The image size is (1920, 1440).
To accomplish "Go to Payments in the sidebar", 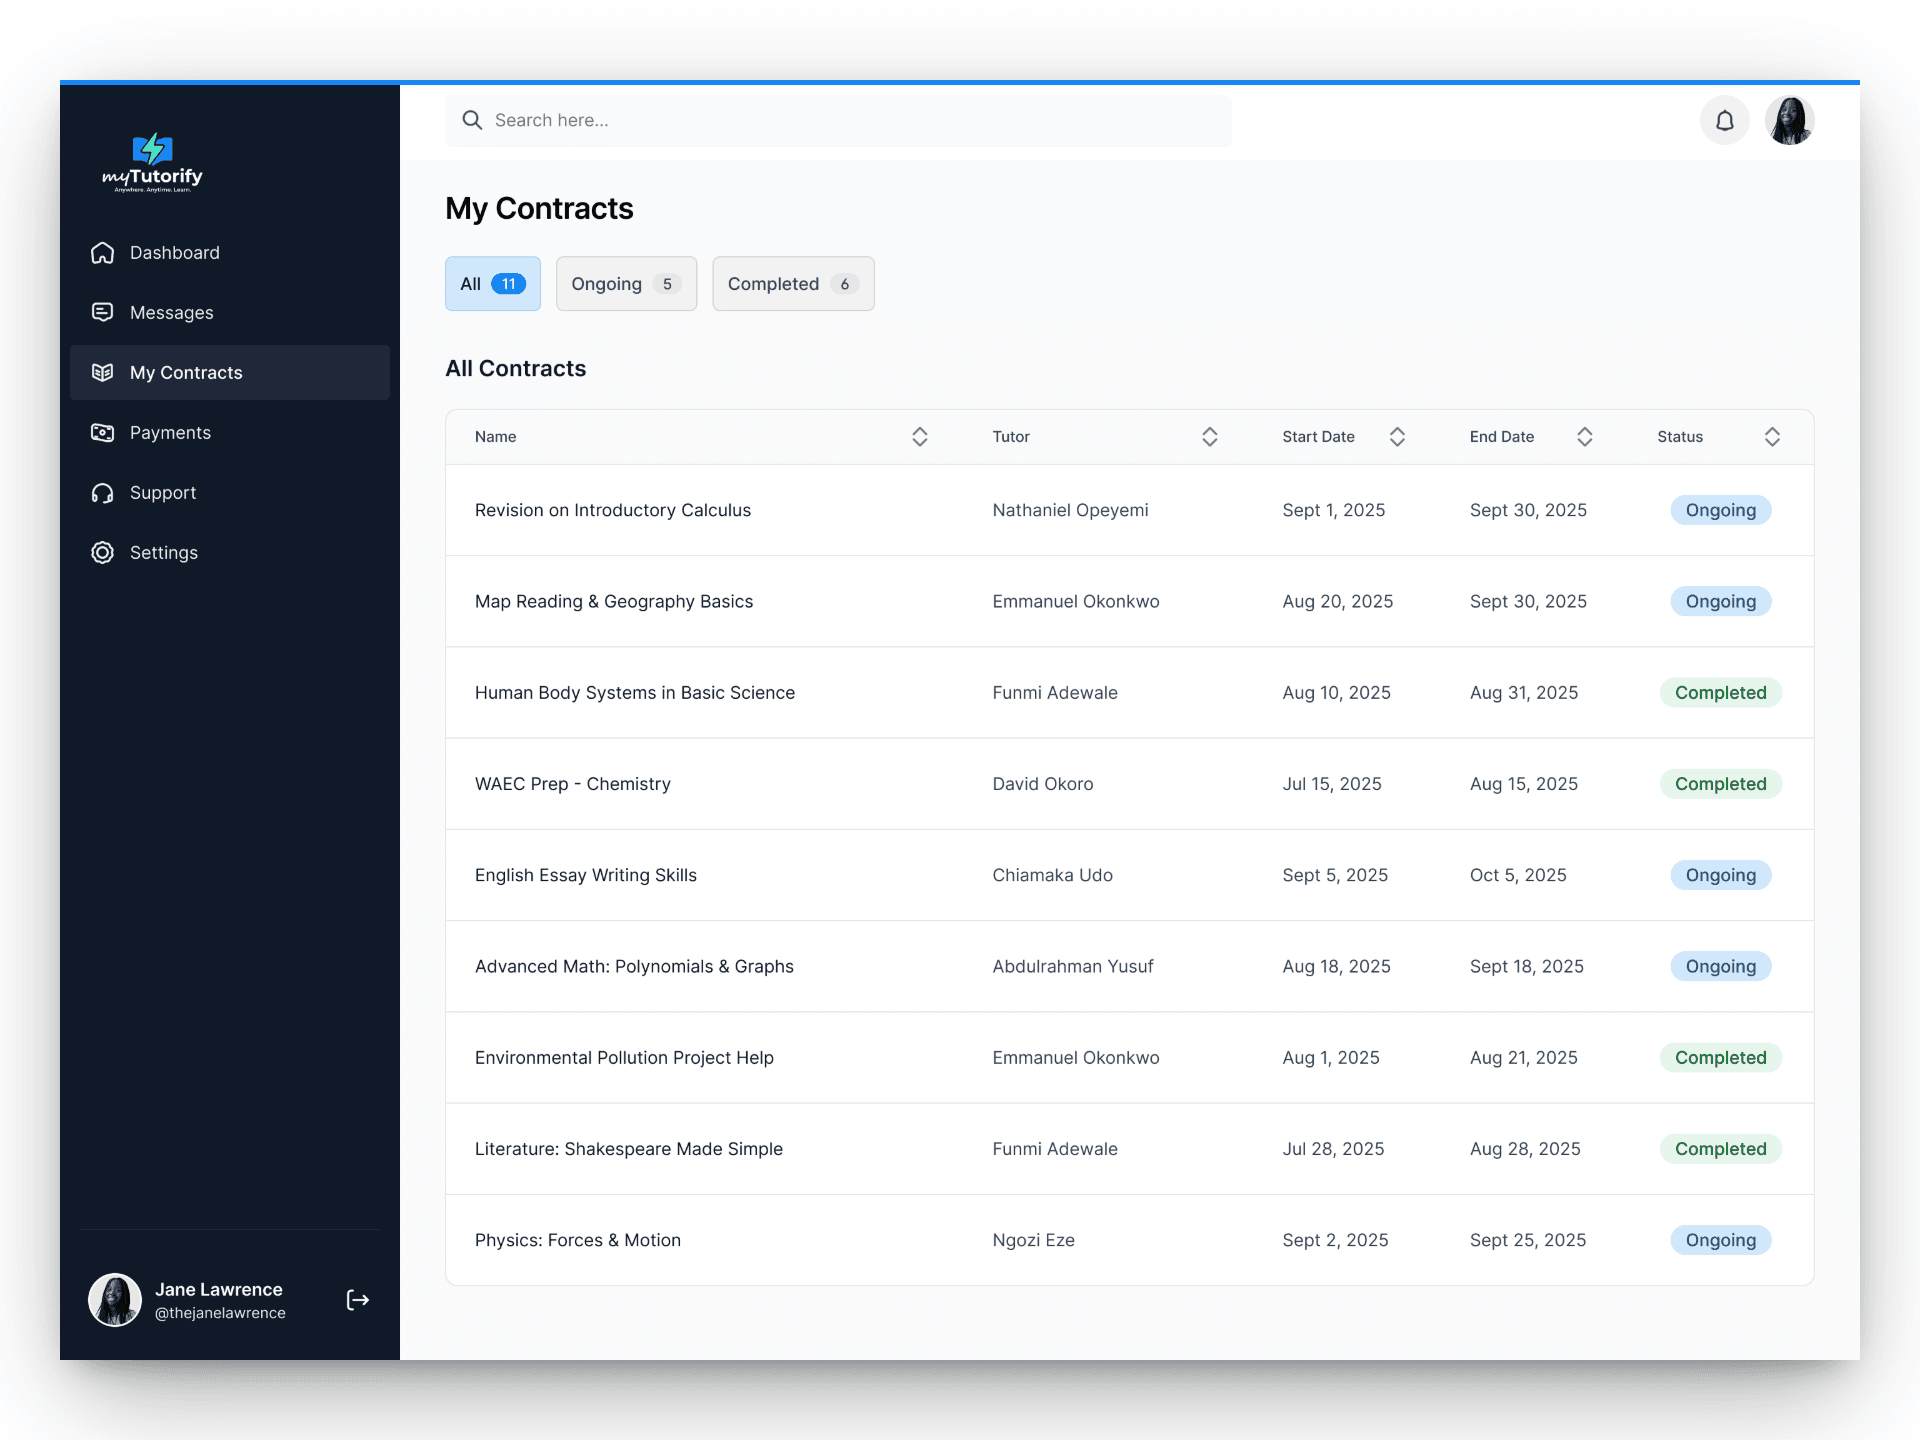I will tap(170, 433).
